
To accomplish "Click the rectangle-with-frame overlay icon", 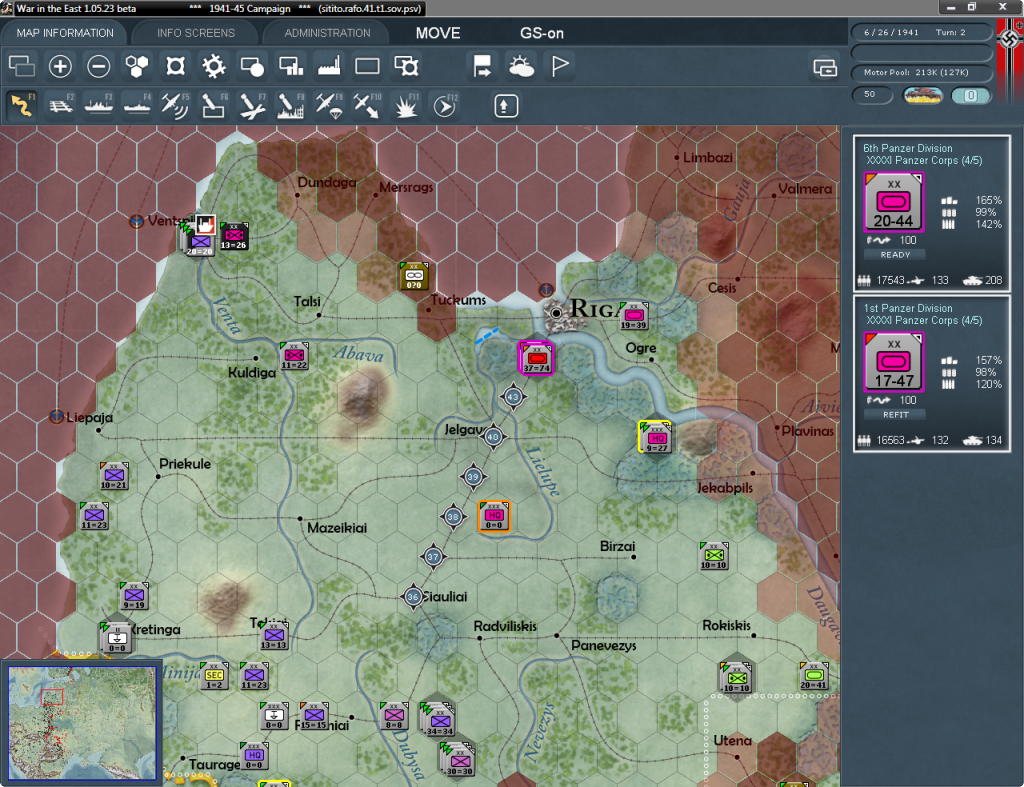I will point(406,66).
